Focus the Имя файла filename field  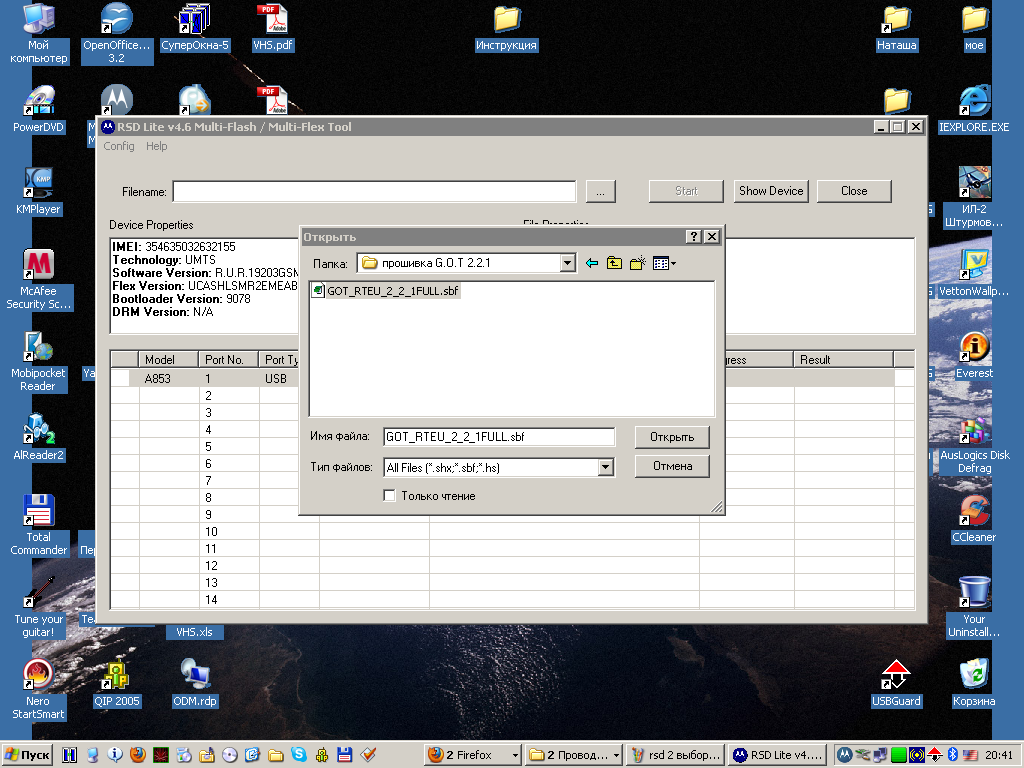(x=499, y=437)
